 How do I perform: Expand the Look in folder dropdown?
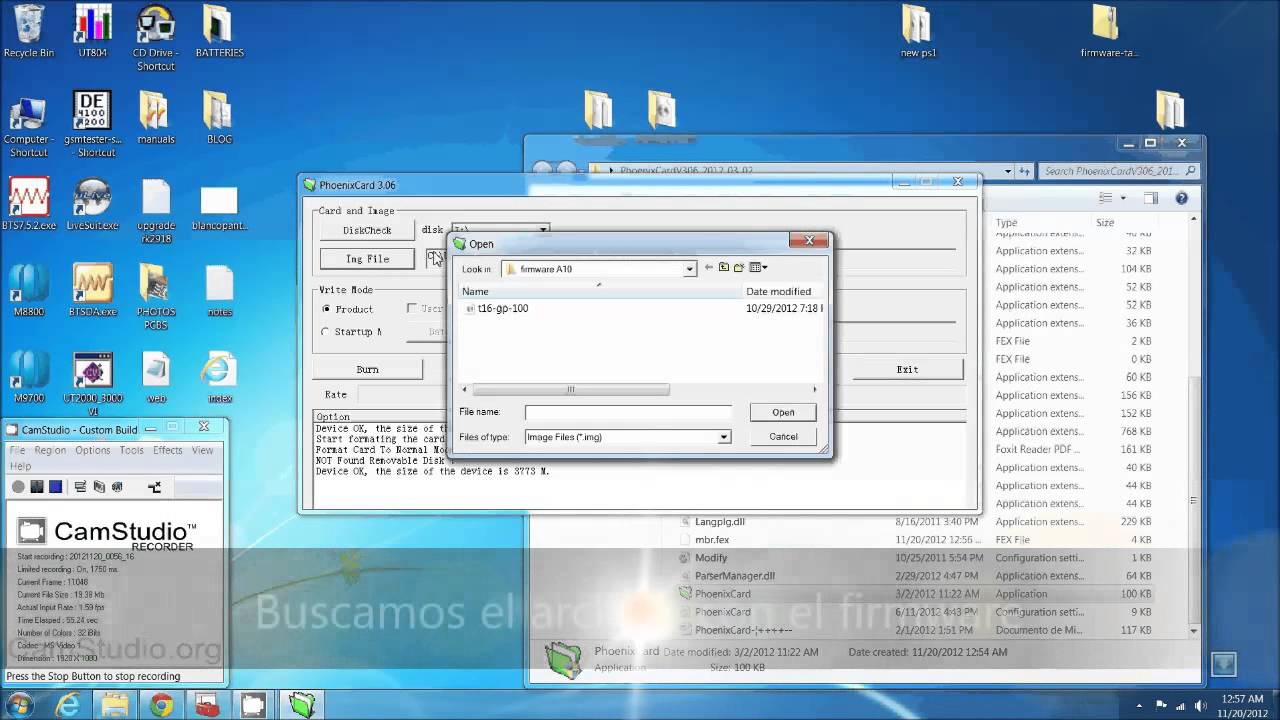(689, 269)
